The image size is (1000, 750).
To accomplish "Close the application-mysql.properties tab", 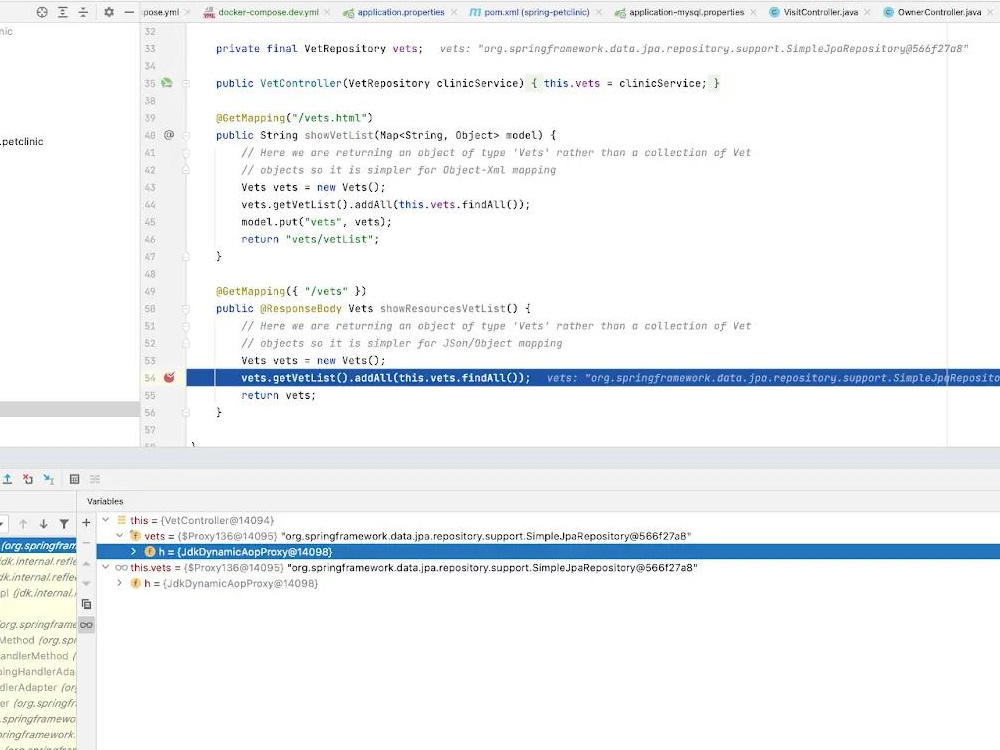I will coord(753,12).
